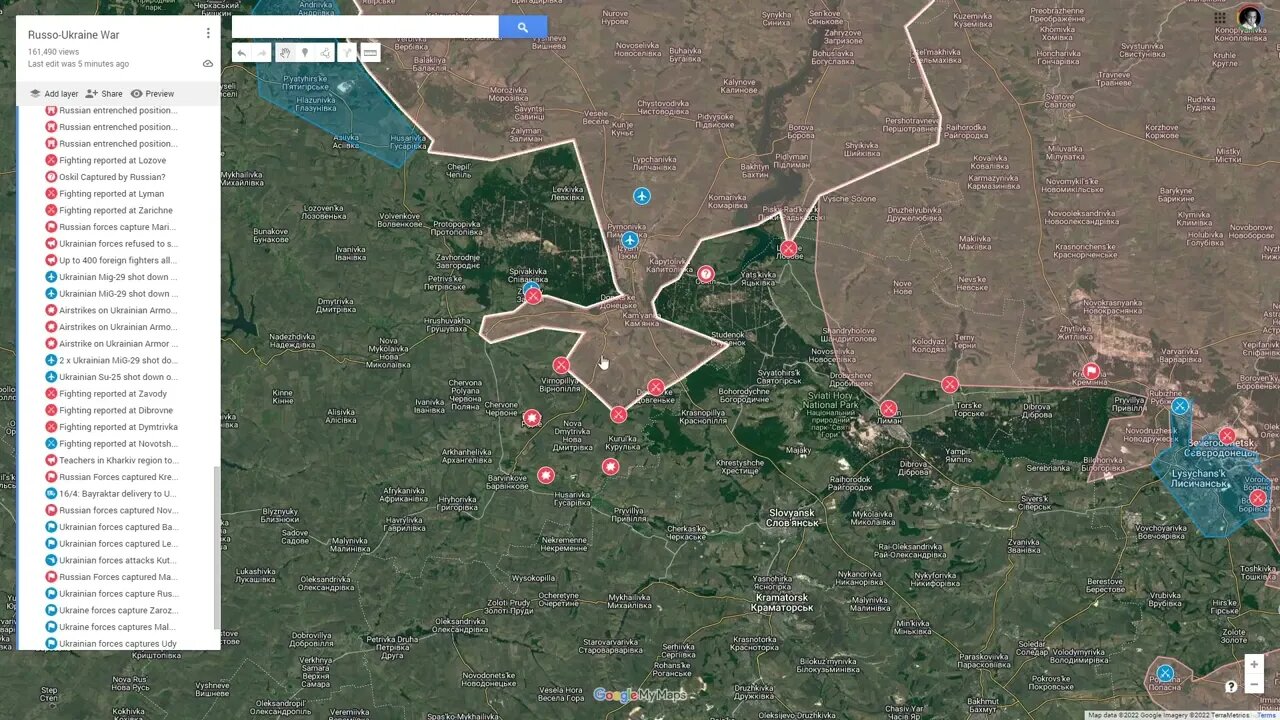Select the Measure distances ruler tool

point(371,53)
